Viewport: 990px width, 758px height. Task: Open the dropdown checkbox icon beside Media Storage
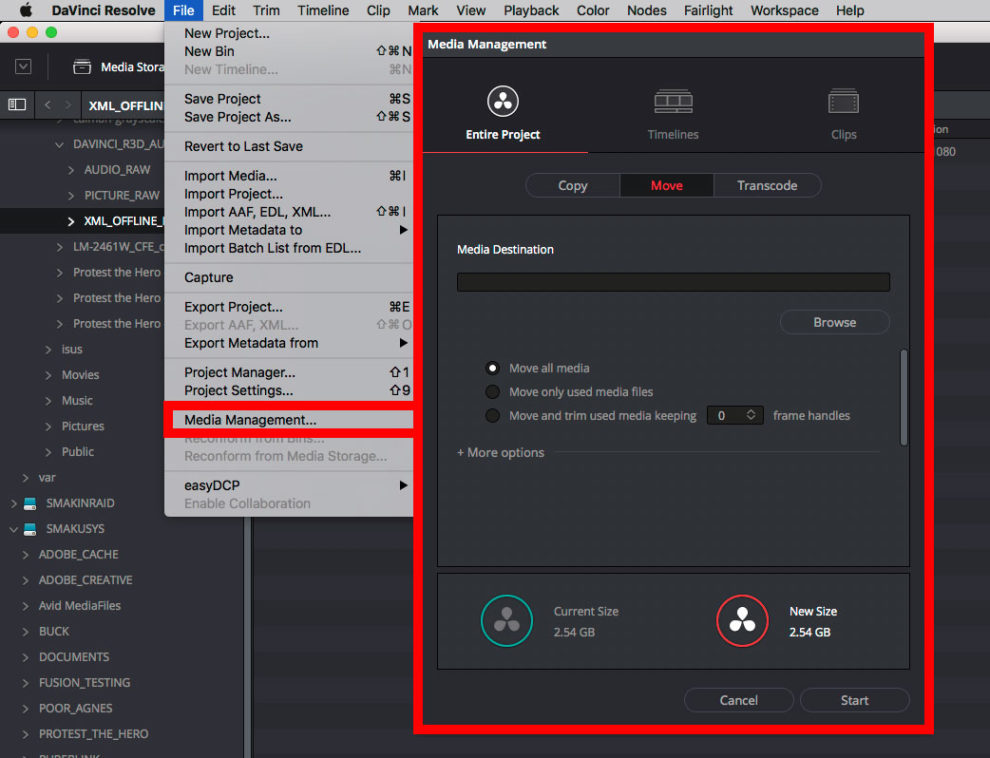pos(23,66)
